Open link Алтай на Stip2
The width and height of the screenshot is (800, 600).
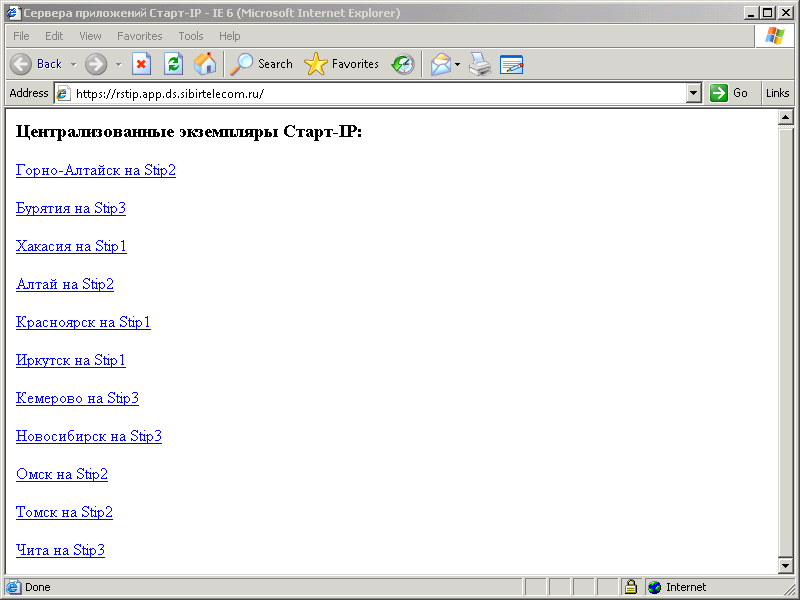(x=65, y=284)
